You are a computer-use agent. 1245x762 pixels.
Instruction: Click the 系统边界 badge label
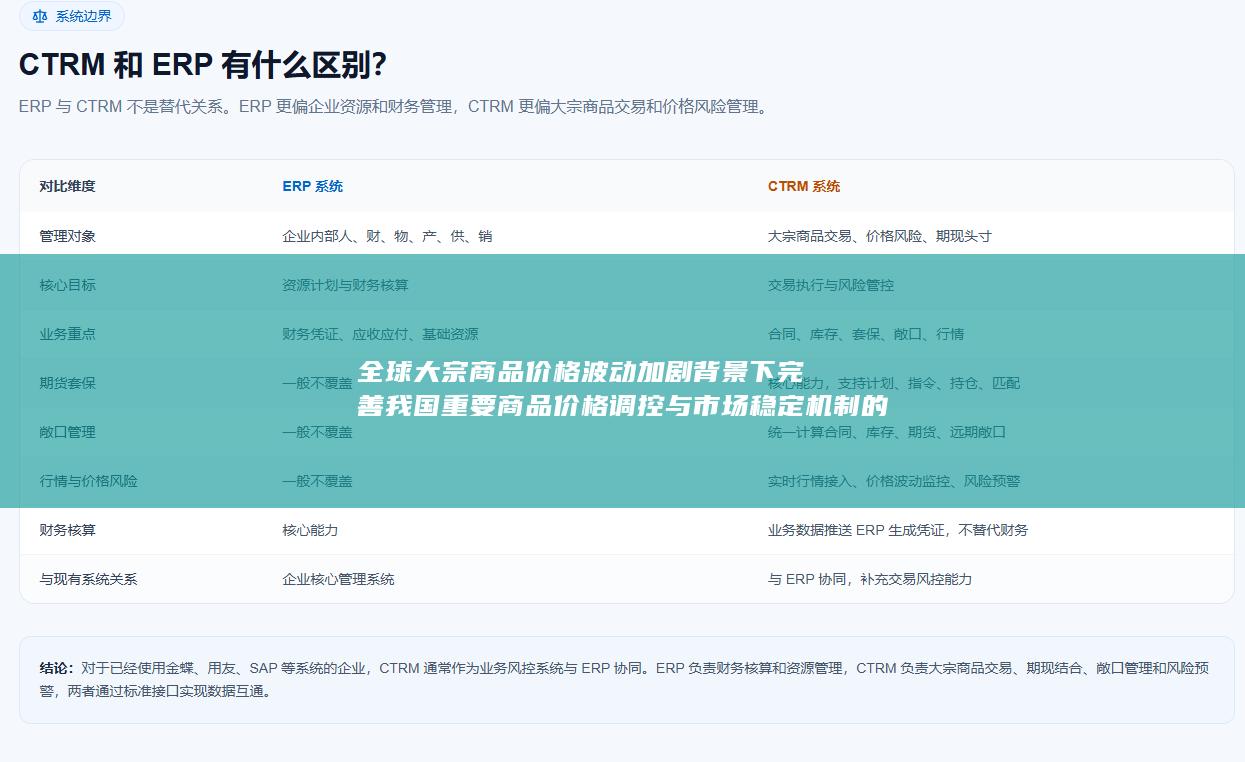(x=84, y=16)
